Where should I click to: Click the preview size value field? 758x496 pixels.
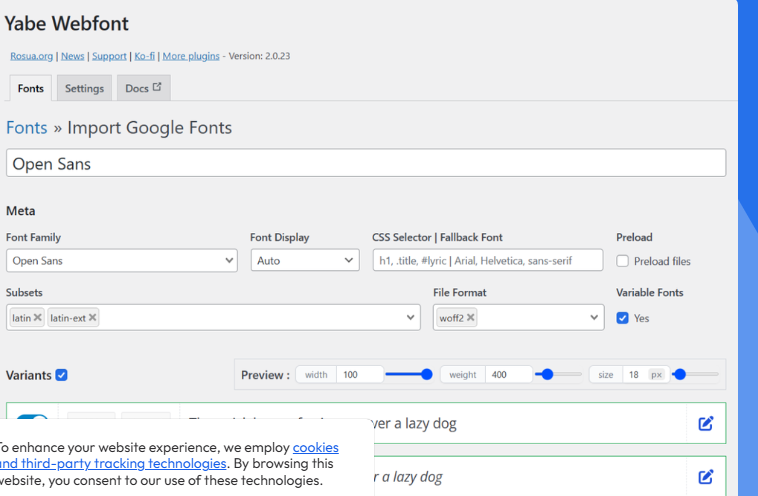click(x=634, y=375)
